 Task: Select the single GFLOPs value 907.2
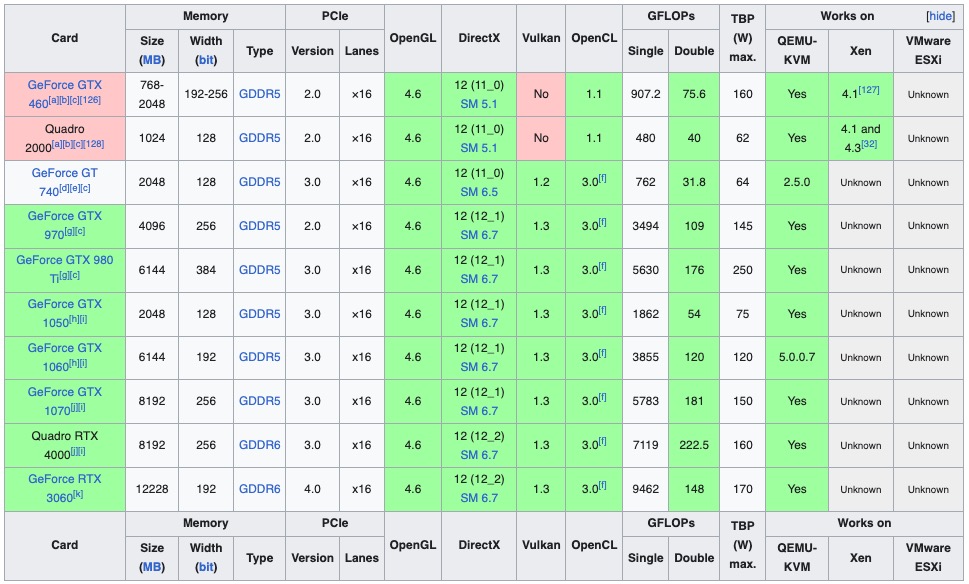645,95
